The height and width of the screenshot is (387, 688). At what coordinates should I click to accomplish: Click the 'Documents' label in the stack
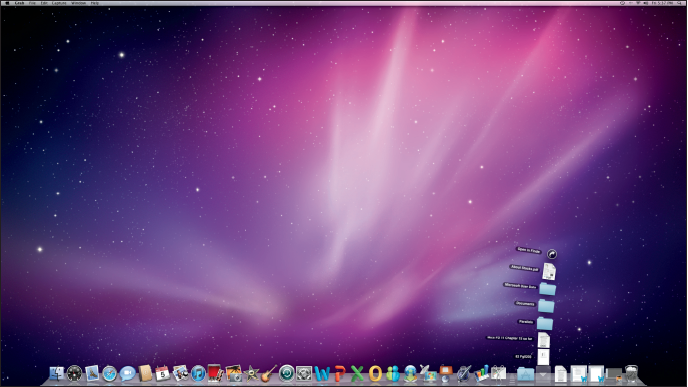pyautogui.click(x=525, y=304)
